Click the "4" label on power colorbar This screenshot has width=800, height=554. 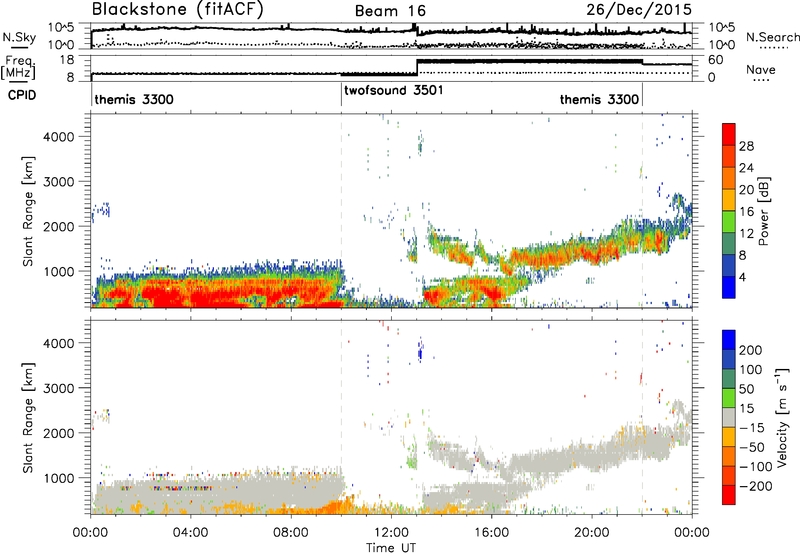pos(743,277)
